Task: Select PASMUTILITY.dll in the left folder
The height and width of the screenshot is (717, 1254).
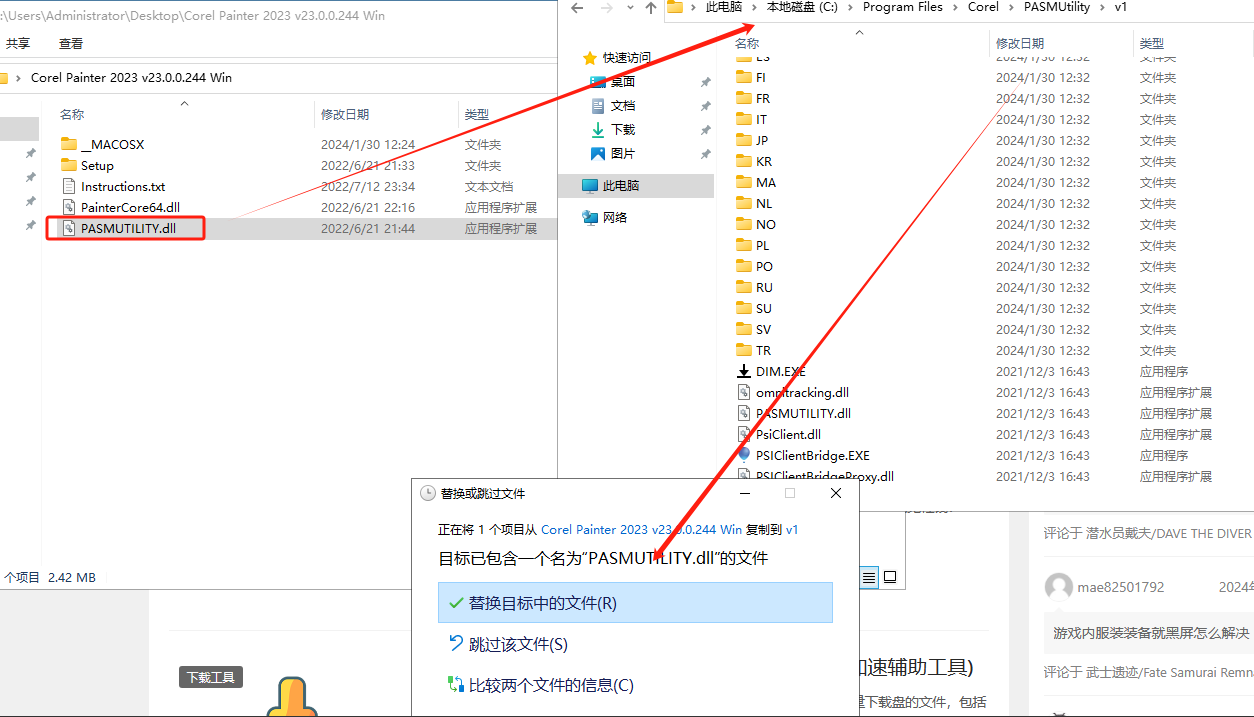Action: pyautogui.click(x=128, y=228)
